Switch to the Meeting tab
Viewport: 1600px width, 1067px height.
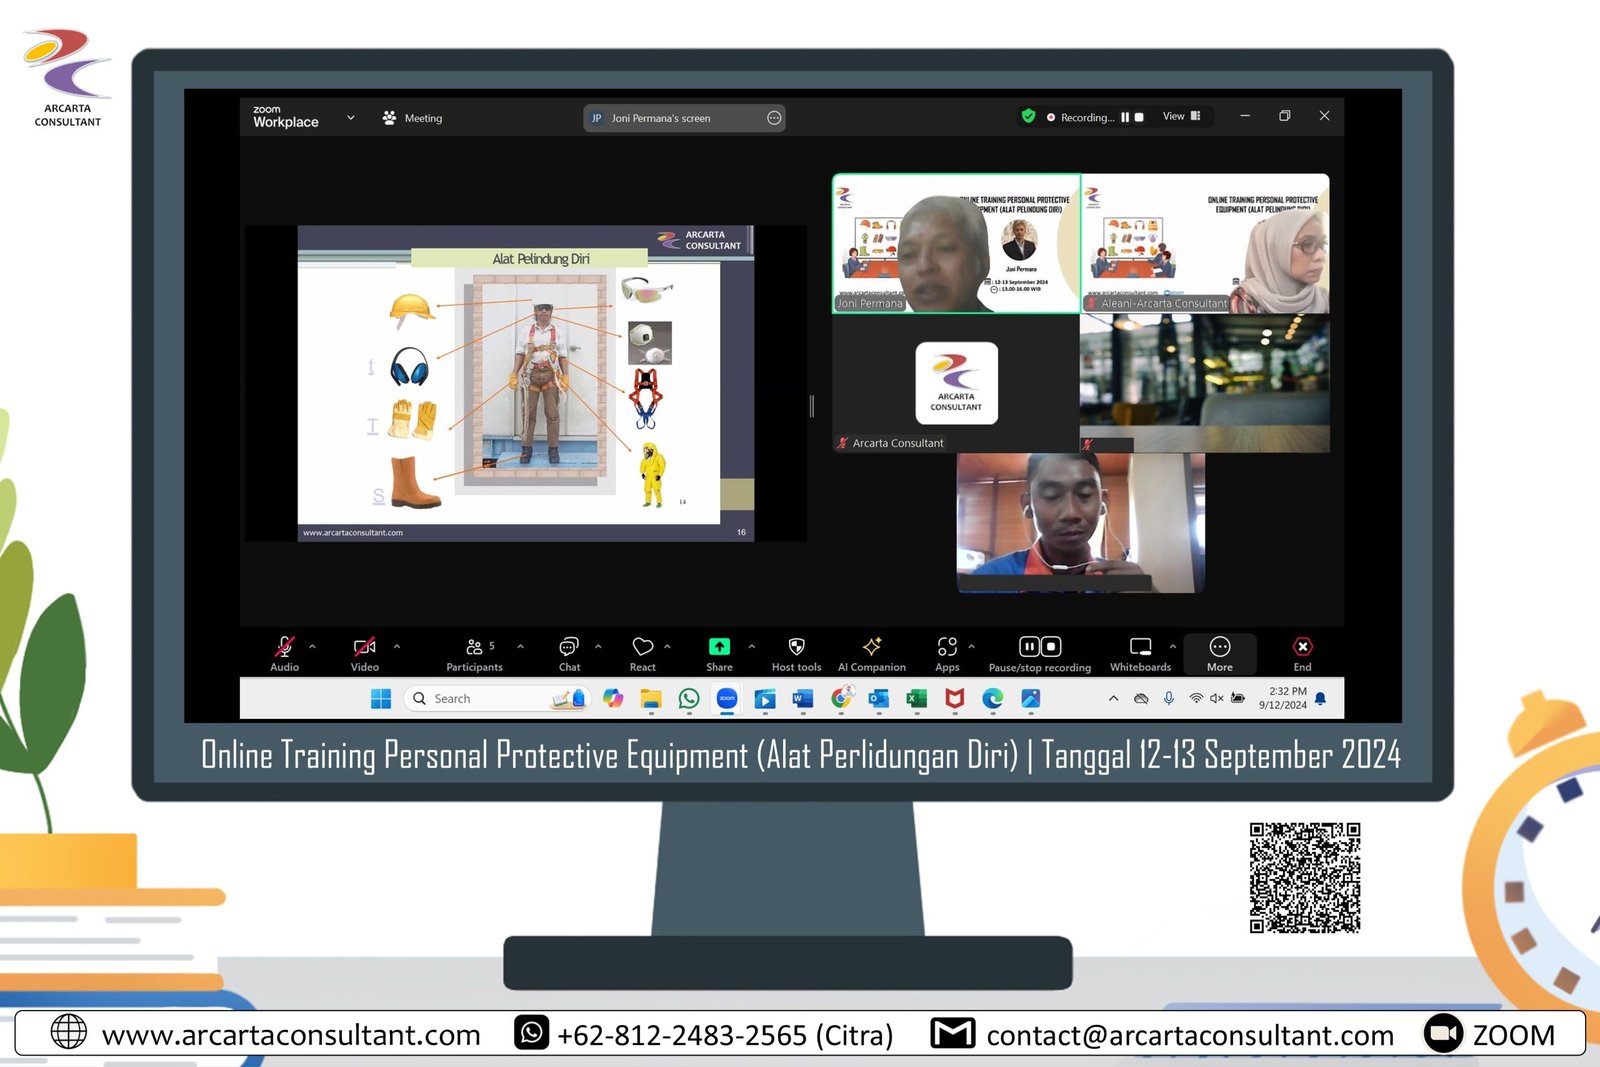click(412, 118)
